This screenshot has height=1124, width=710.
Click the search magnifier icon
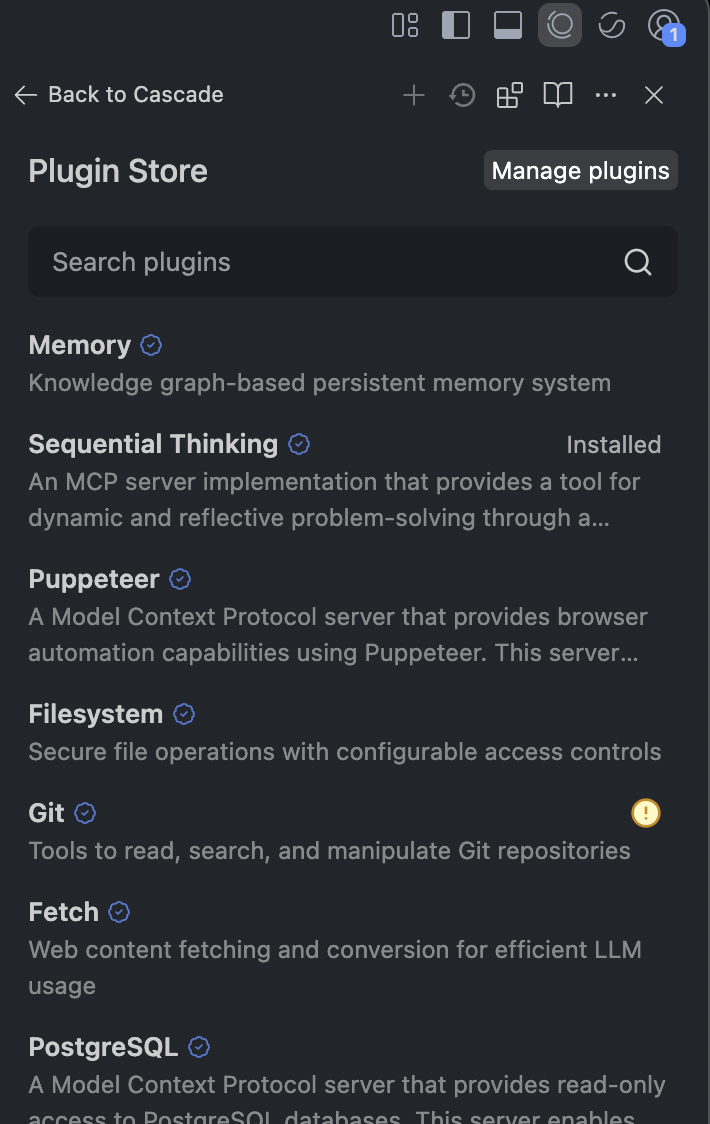click(x=638, y=262)
